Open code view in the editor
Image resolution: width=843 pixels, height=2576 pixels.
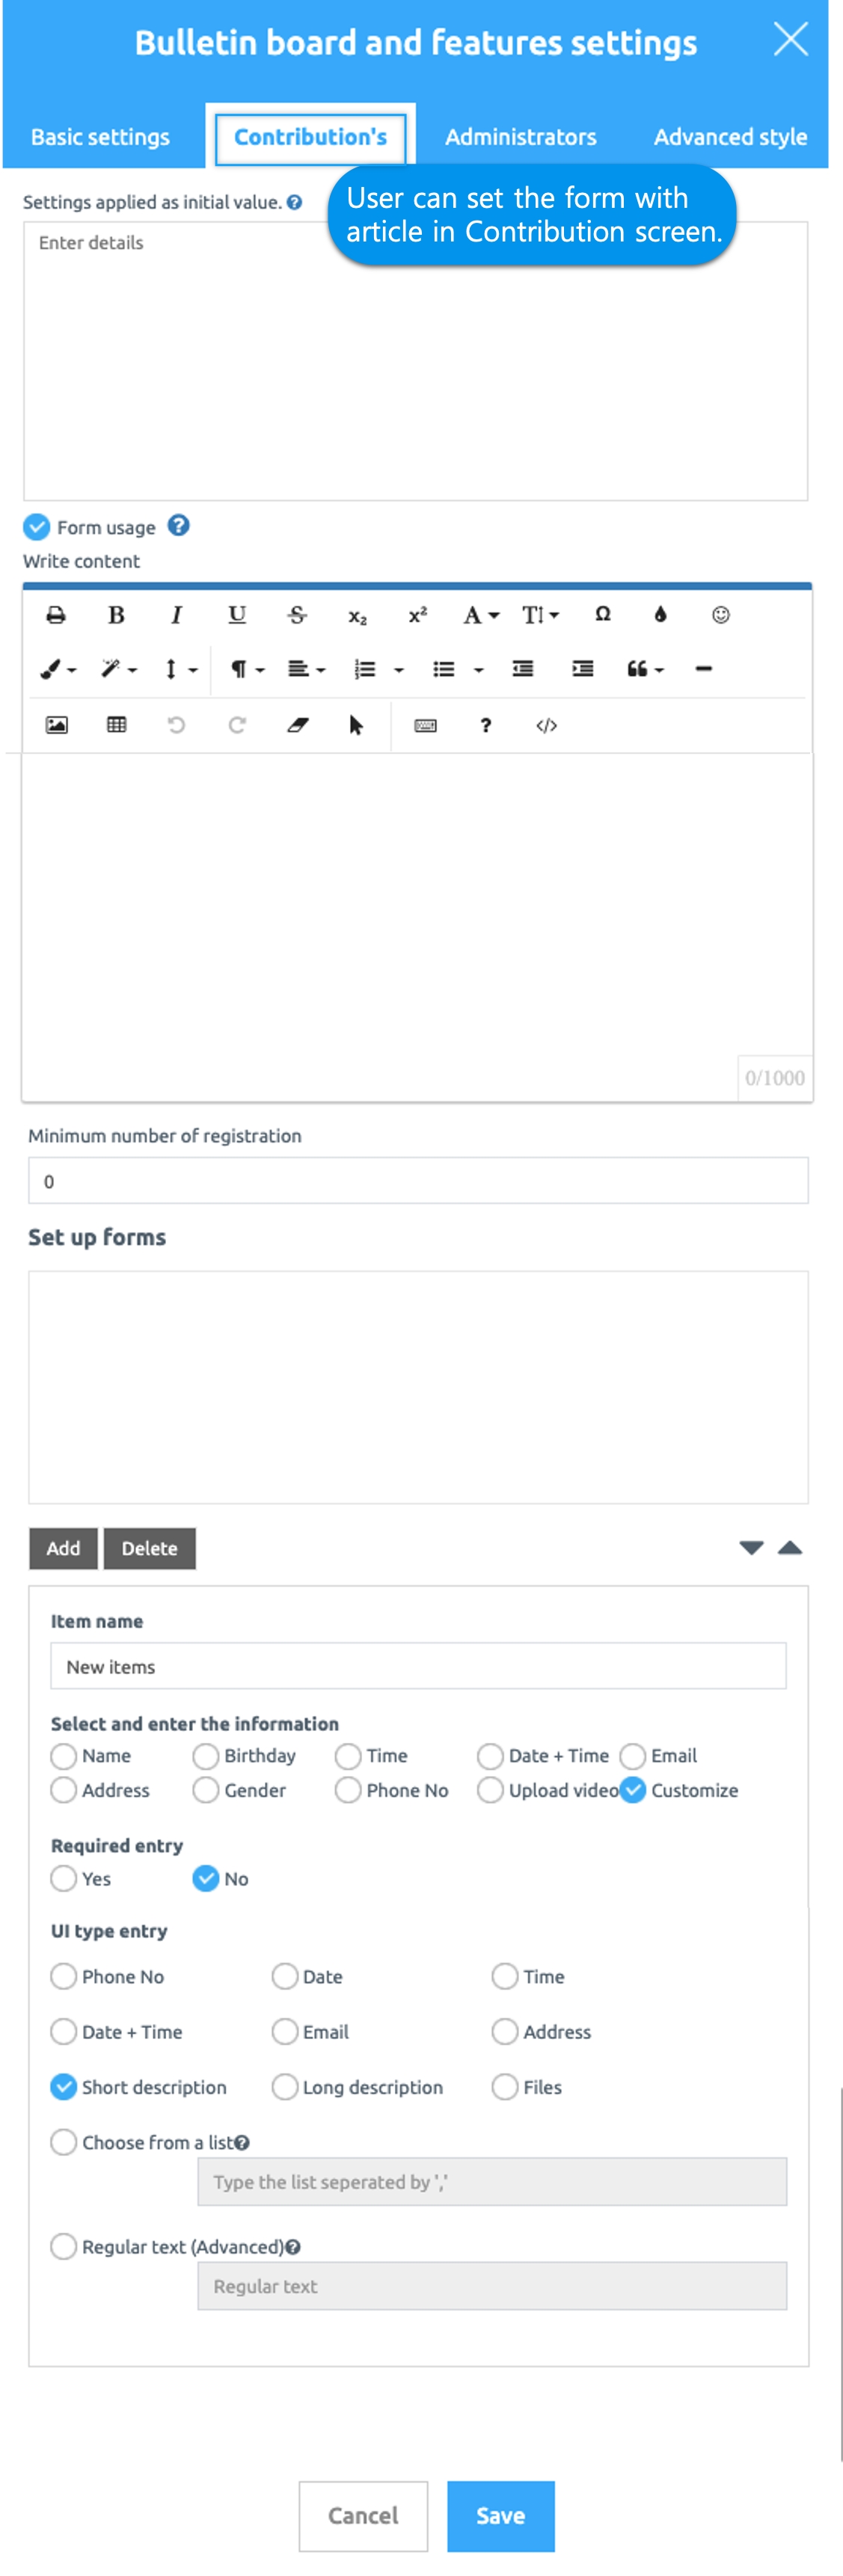[546, 725]
